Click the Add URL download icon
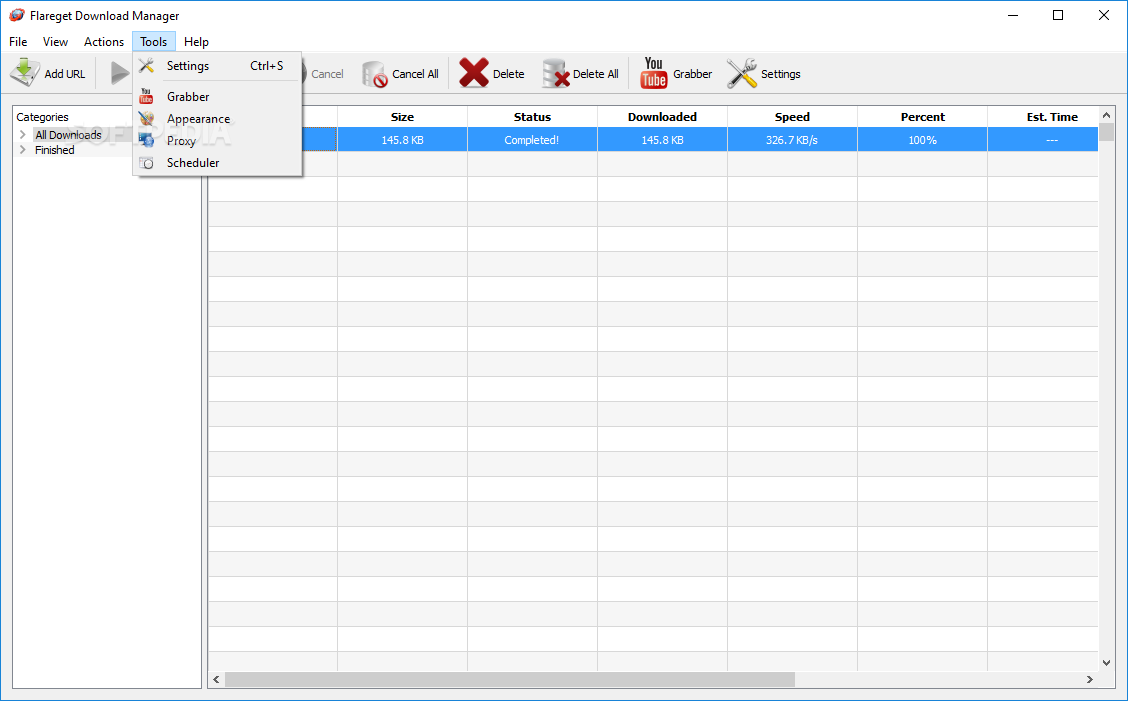This screenshot has width=1128, height=701. [x=24, y=73]
